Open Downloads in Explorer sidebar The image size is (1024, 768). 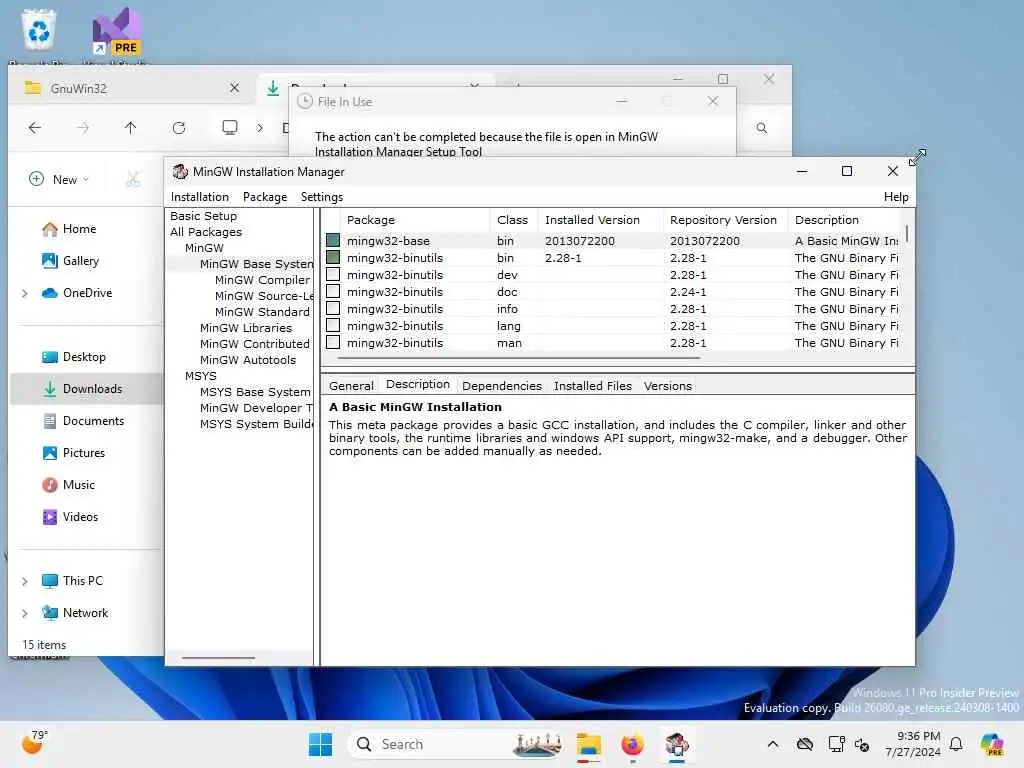tap(82, 389)
